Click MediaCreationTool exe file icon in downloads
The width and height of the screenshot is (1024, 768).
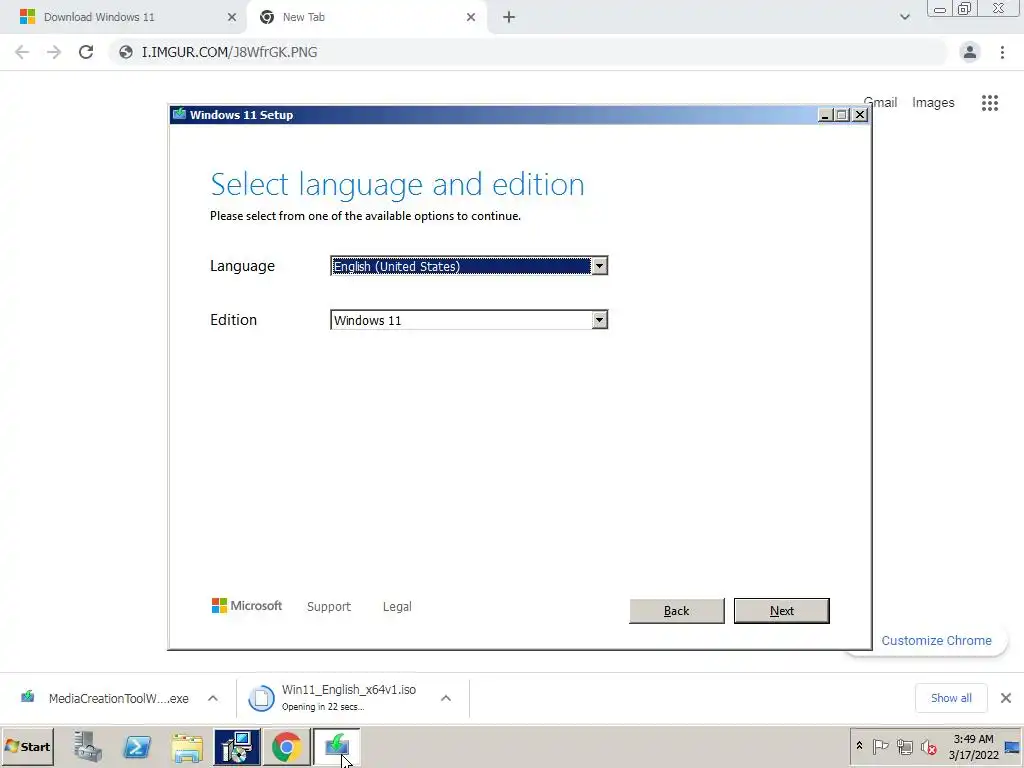[27, 697]
